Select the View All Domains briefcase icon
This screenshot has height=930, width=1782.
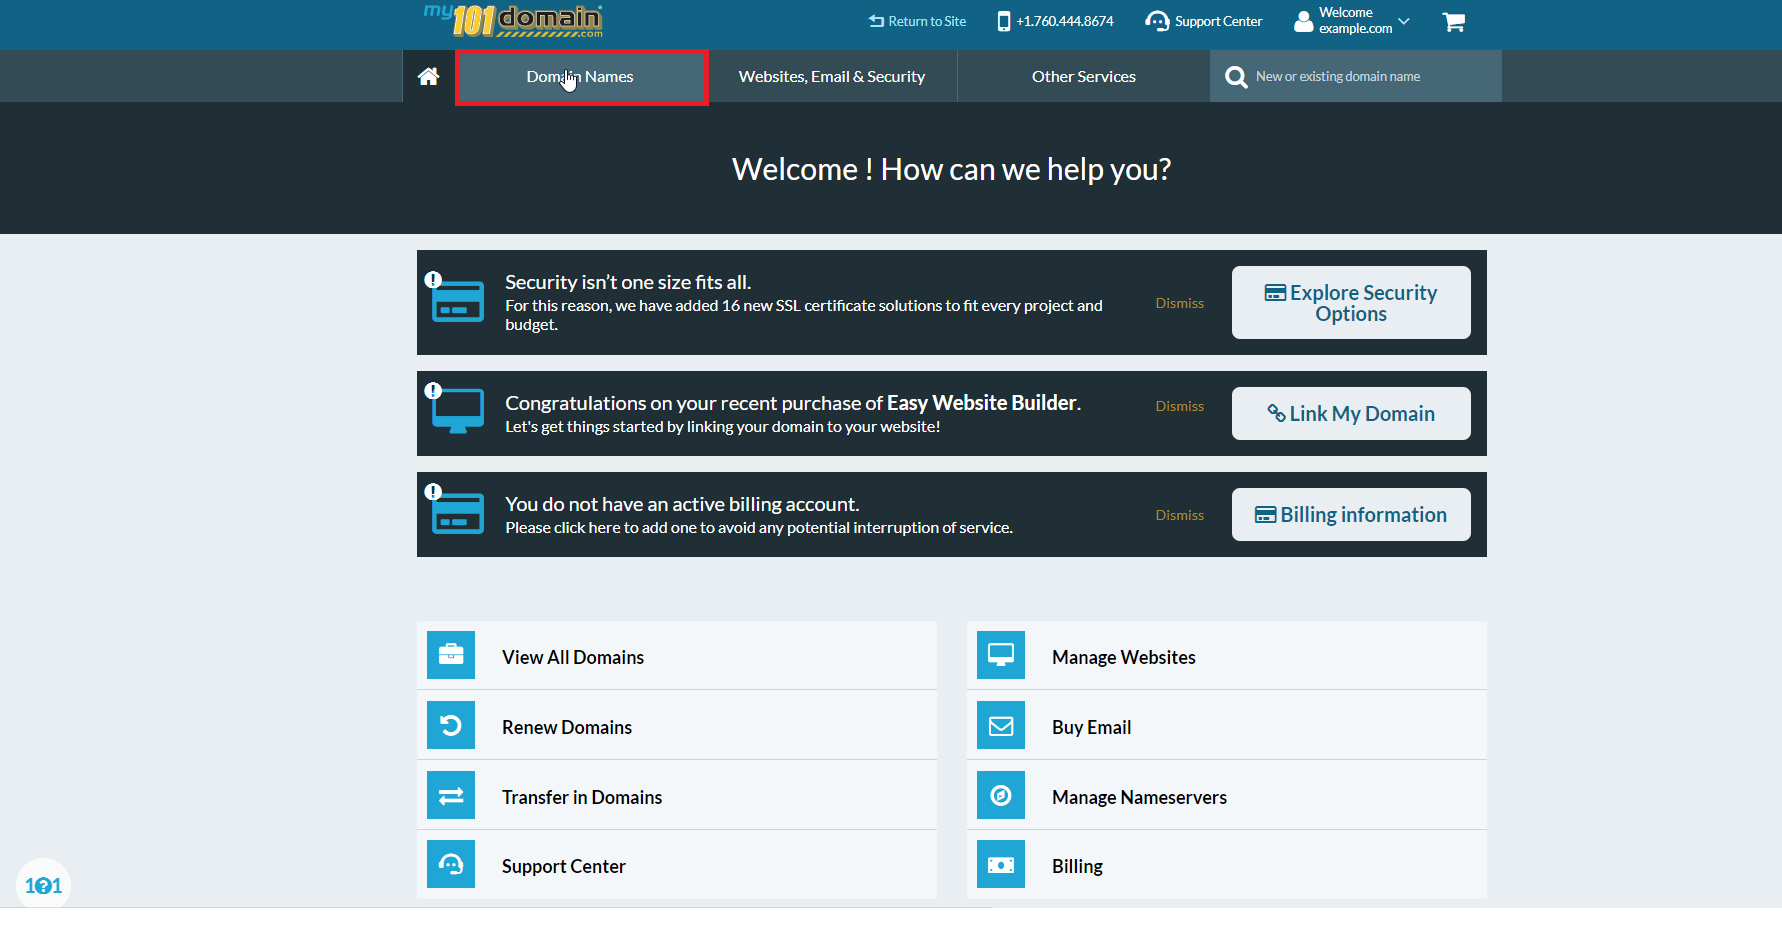(x=451, y=655)
